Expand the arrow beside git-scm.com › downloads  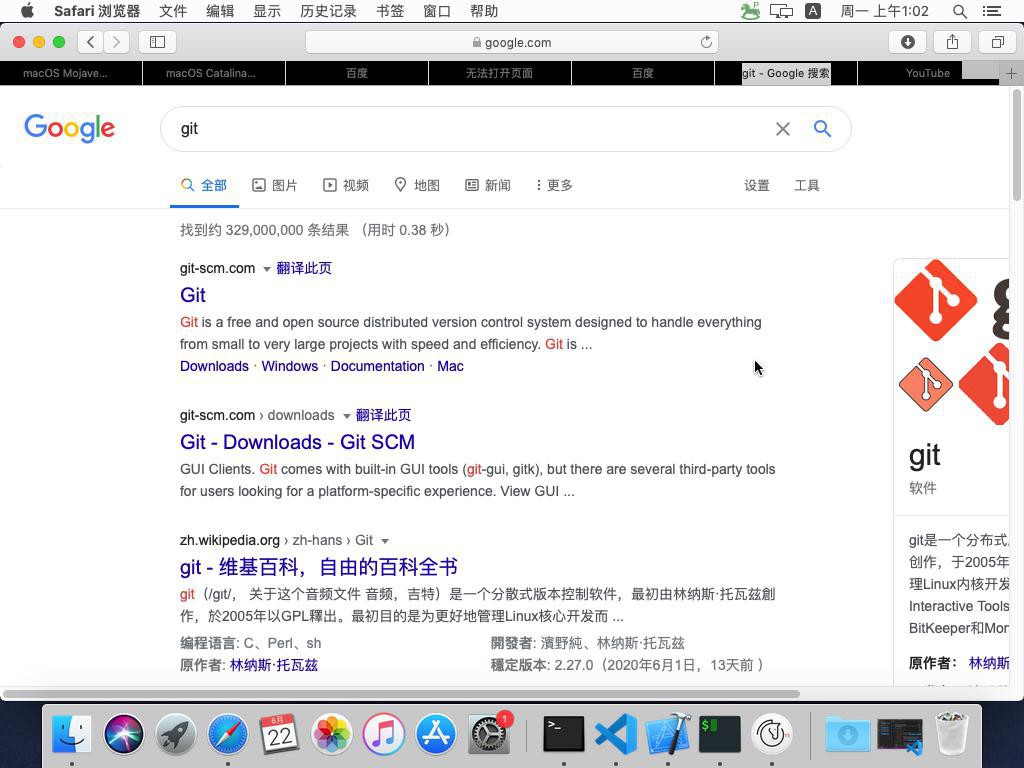click(x=346, y=416)
